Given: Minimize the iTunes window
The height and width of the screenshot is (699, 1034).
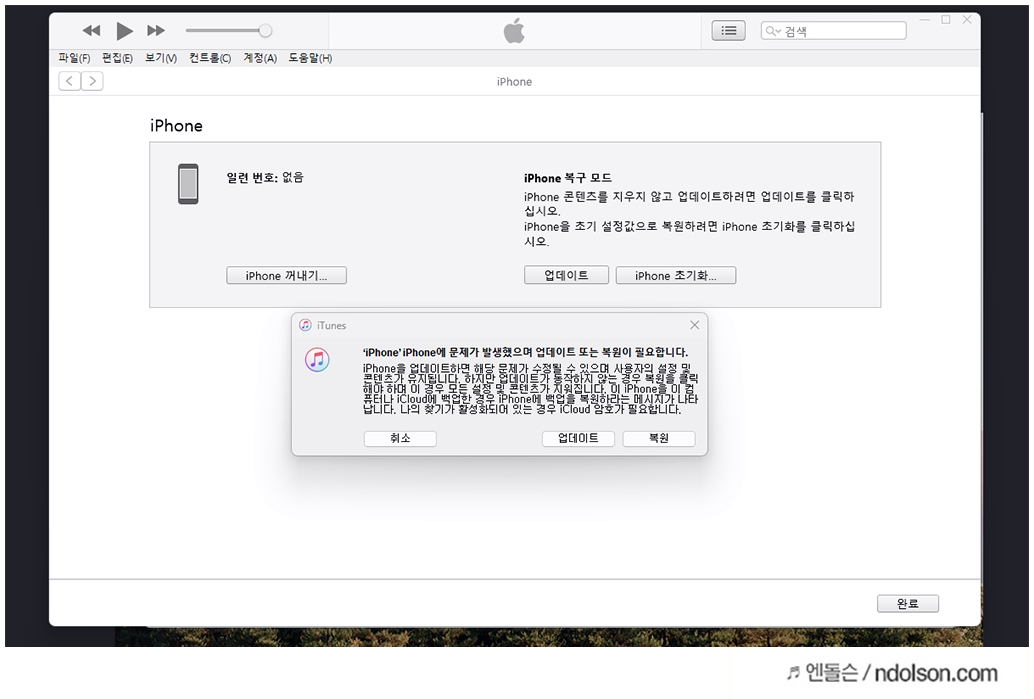Looking at the screenshot, I should [925, 20].
